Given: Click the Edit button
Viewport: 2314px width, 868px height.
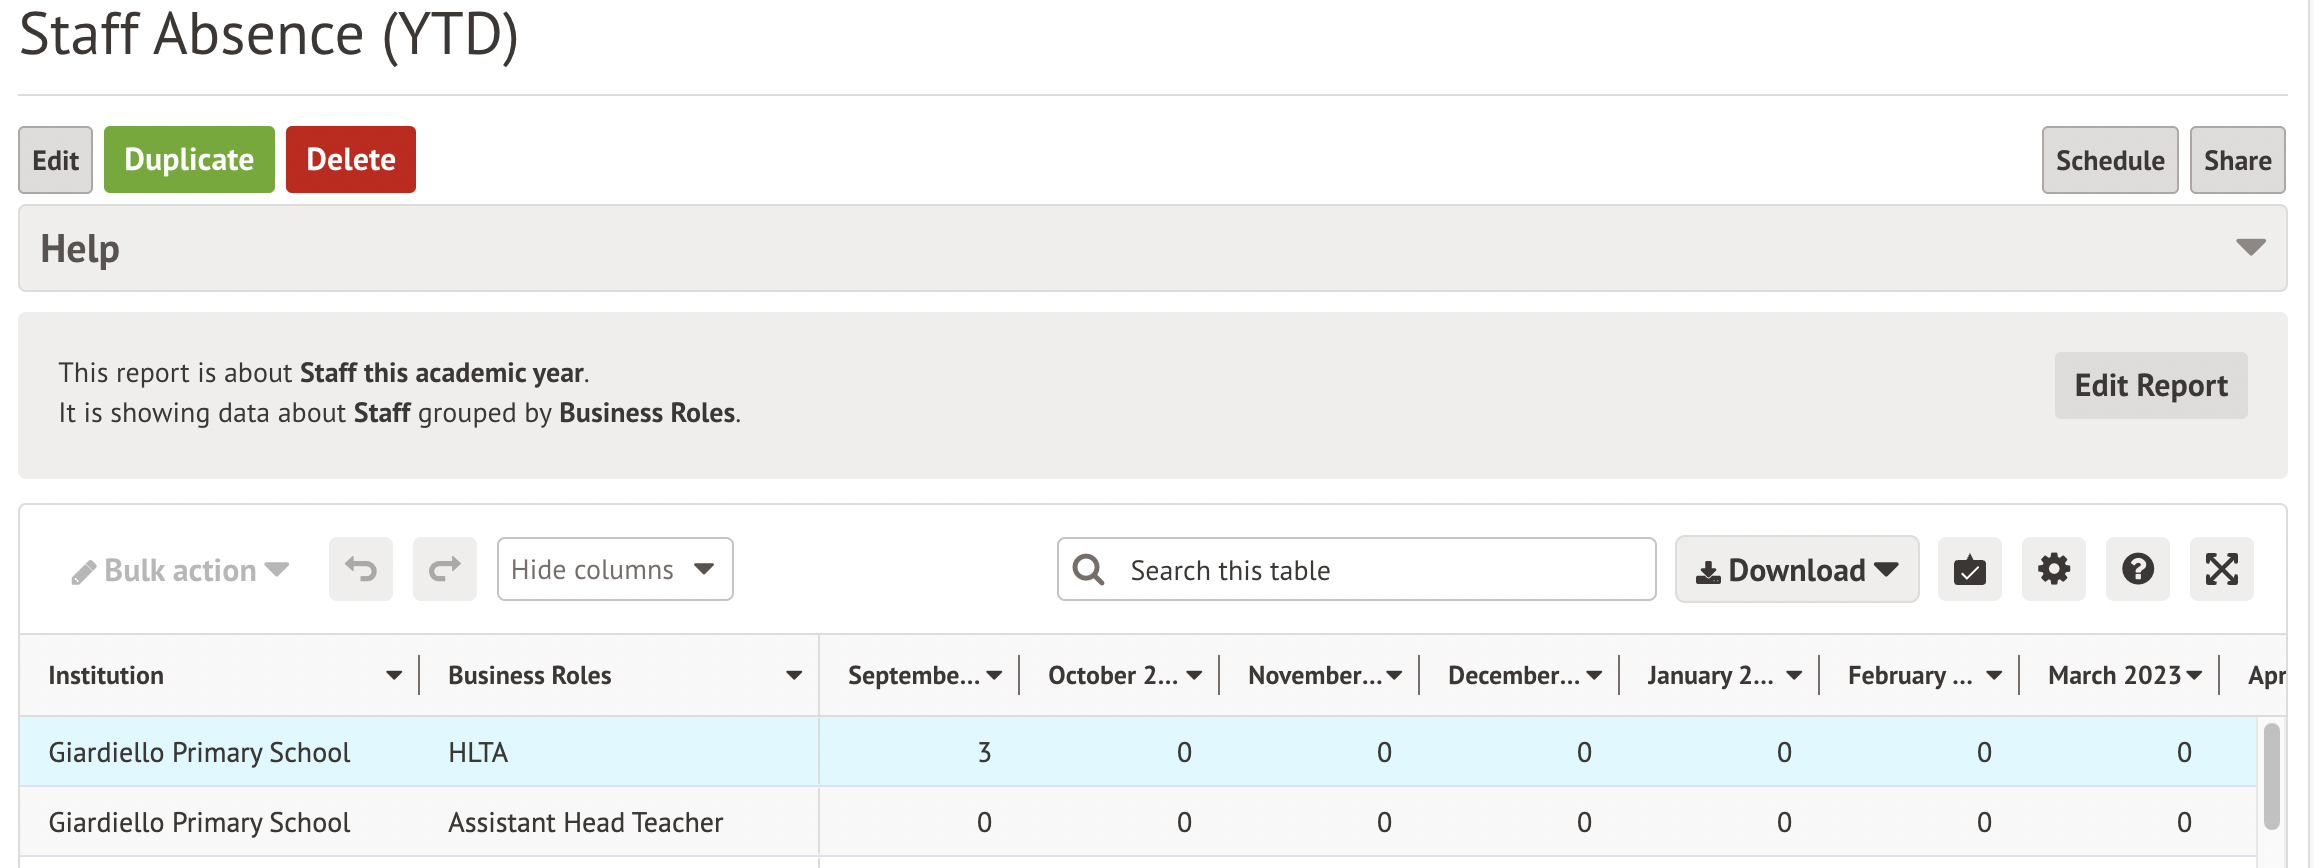Looking at the screenshot, I should [x=55, y=160].
